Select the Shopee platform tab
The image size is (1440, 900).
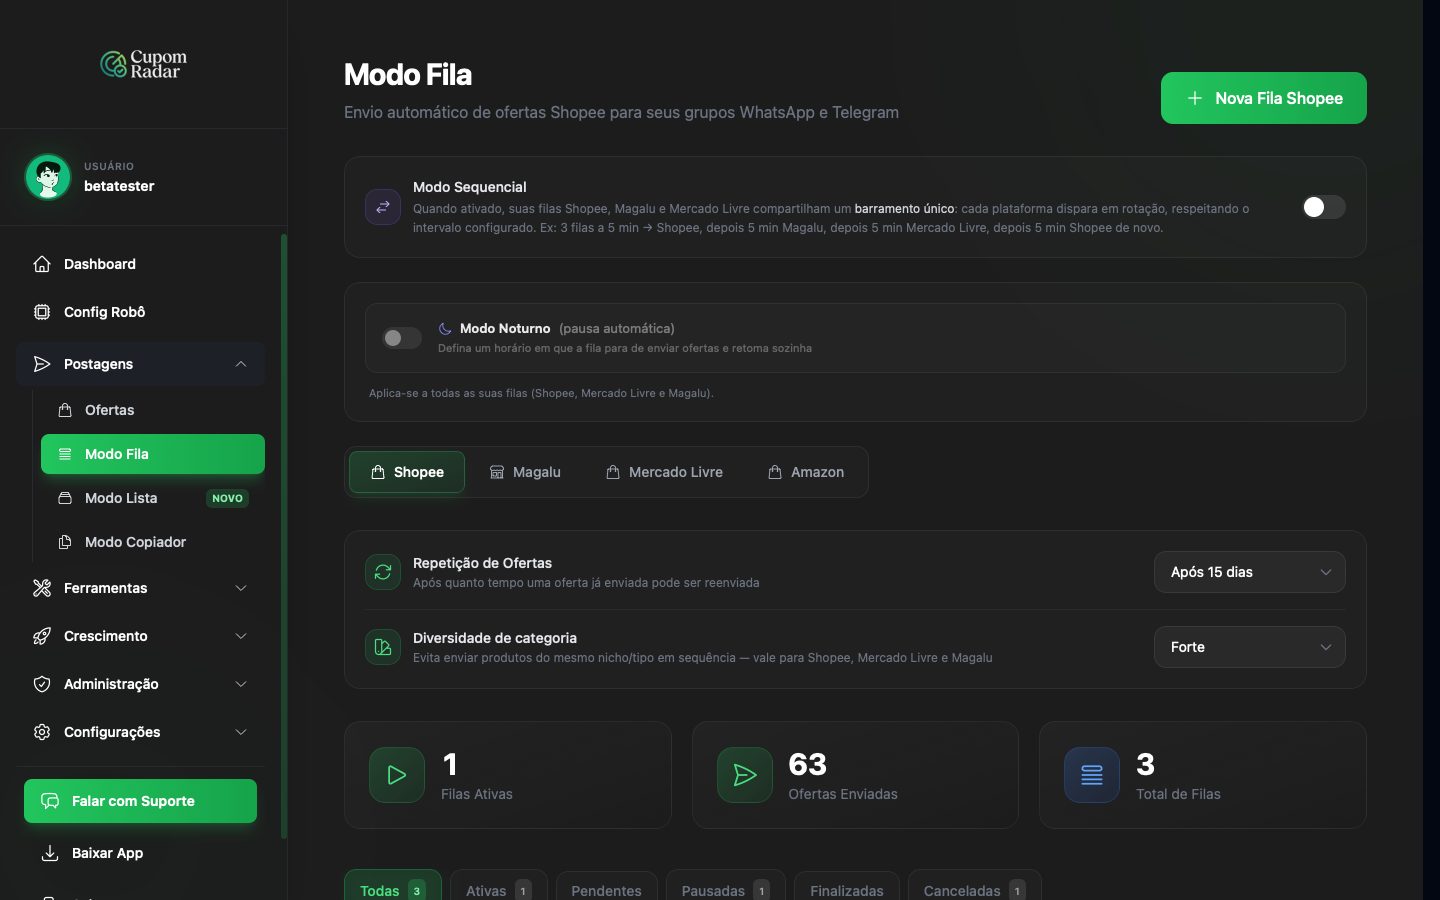pos(407,472)
